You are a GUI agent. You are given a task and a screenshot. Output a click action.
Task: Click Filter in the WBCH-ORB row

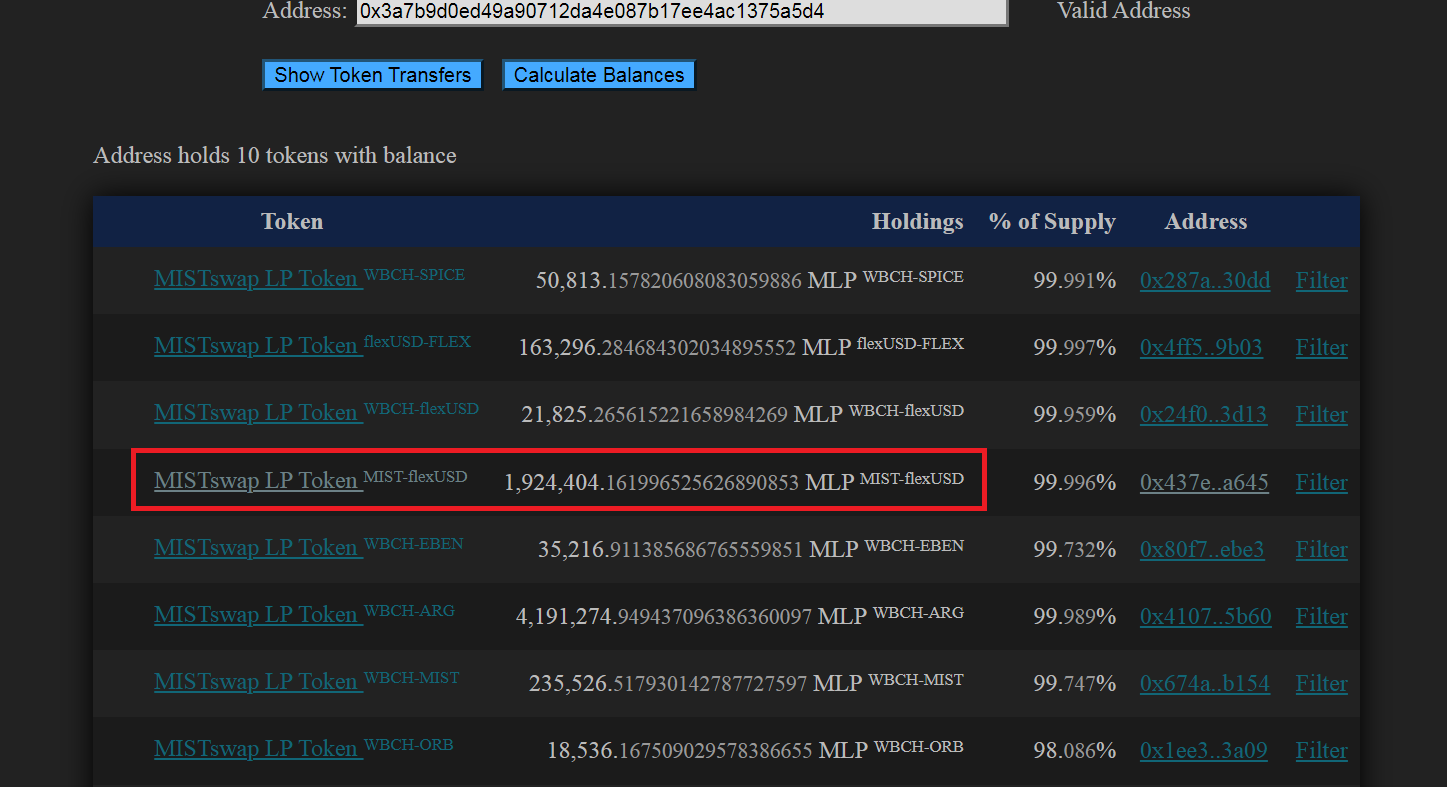(x=1322, y=750)
